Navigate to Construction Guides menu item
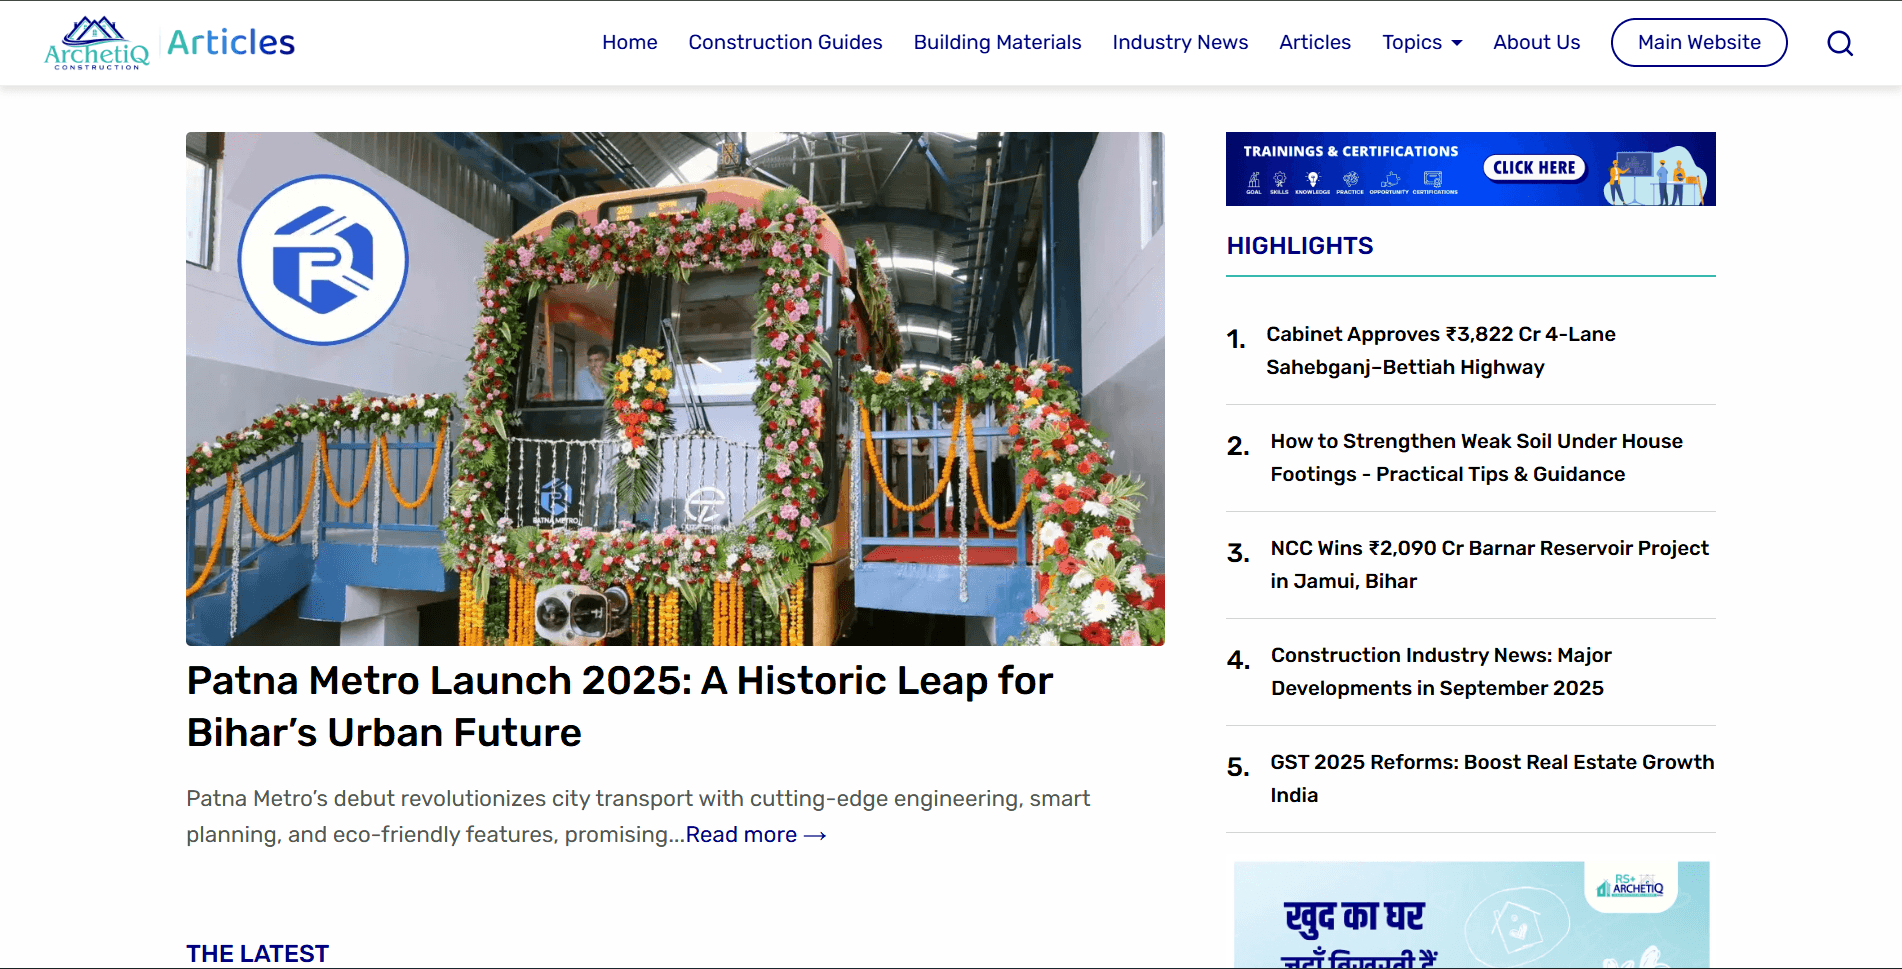The height and width of the screenshot is (969, 1902). coord(785,42)
